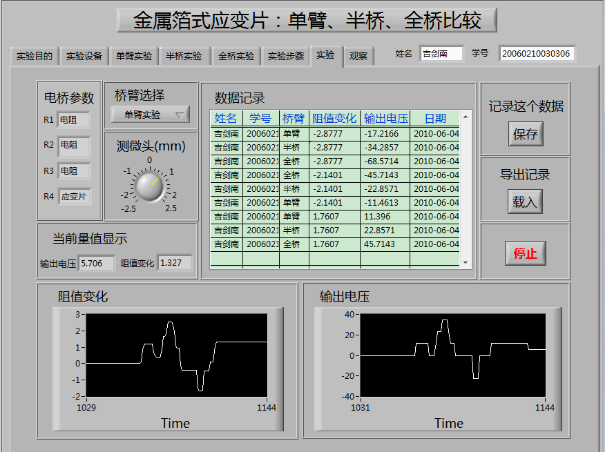Click the 学号 column header
The image size is (605, 453).
click(x=260, y=118)
